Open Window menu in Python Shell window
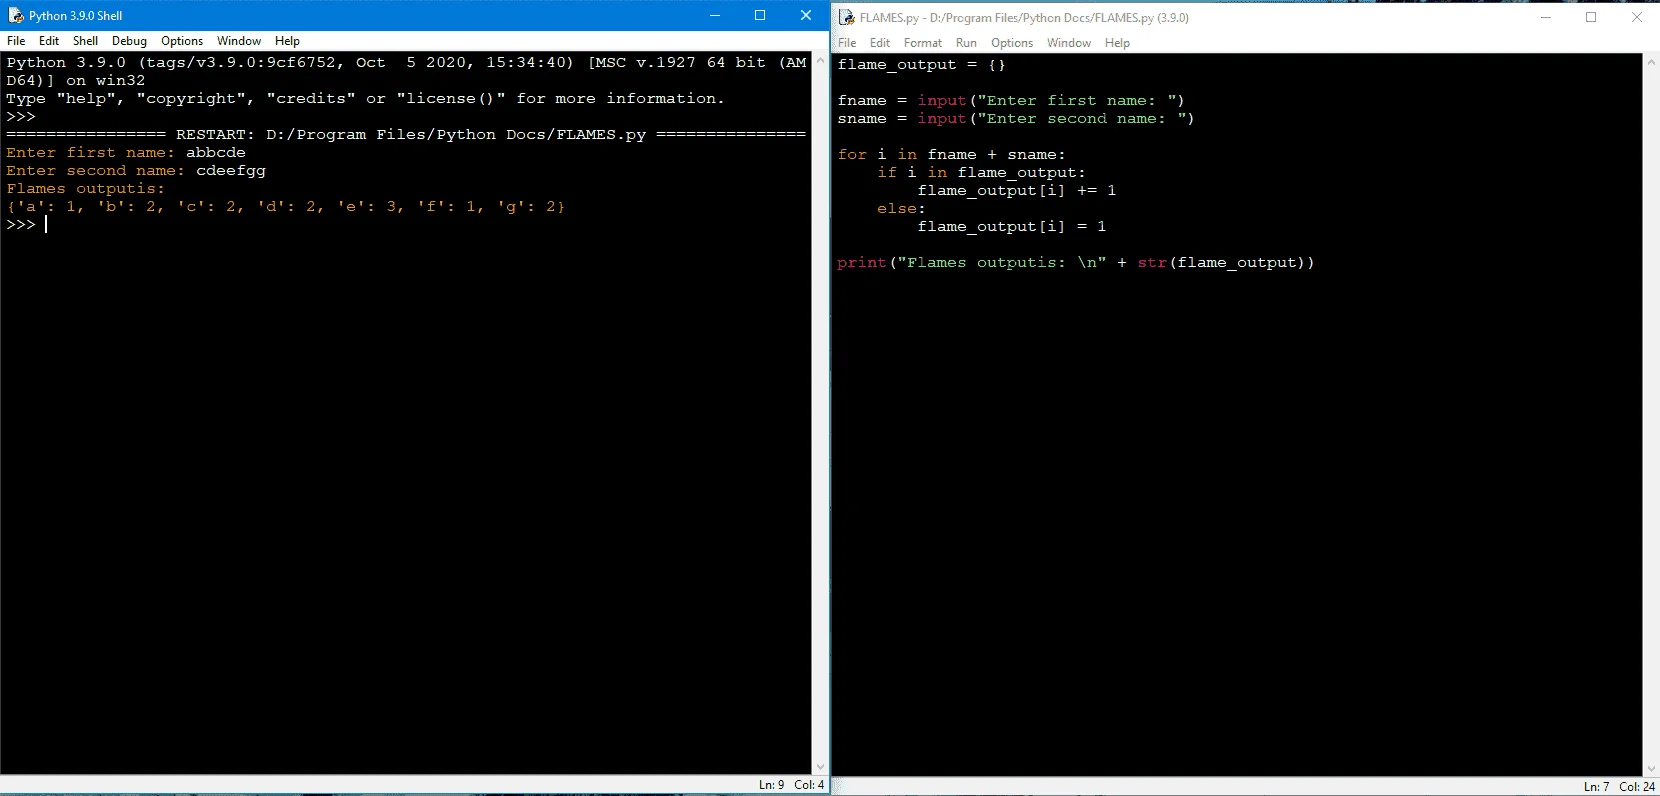This screenshot has width=1660, height=796. pos(239,41)
